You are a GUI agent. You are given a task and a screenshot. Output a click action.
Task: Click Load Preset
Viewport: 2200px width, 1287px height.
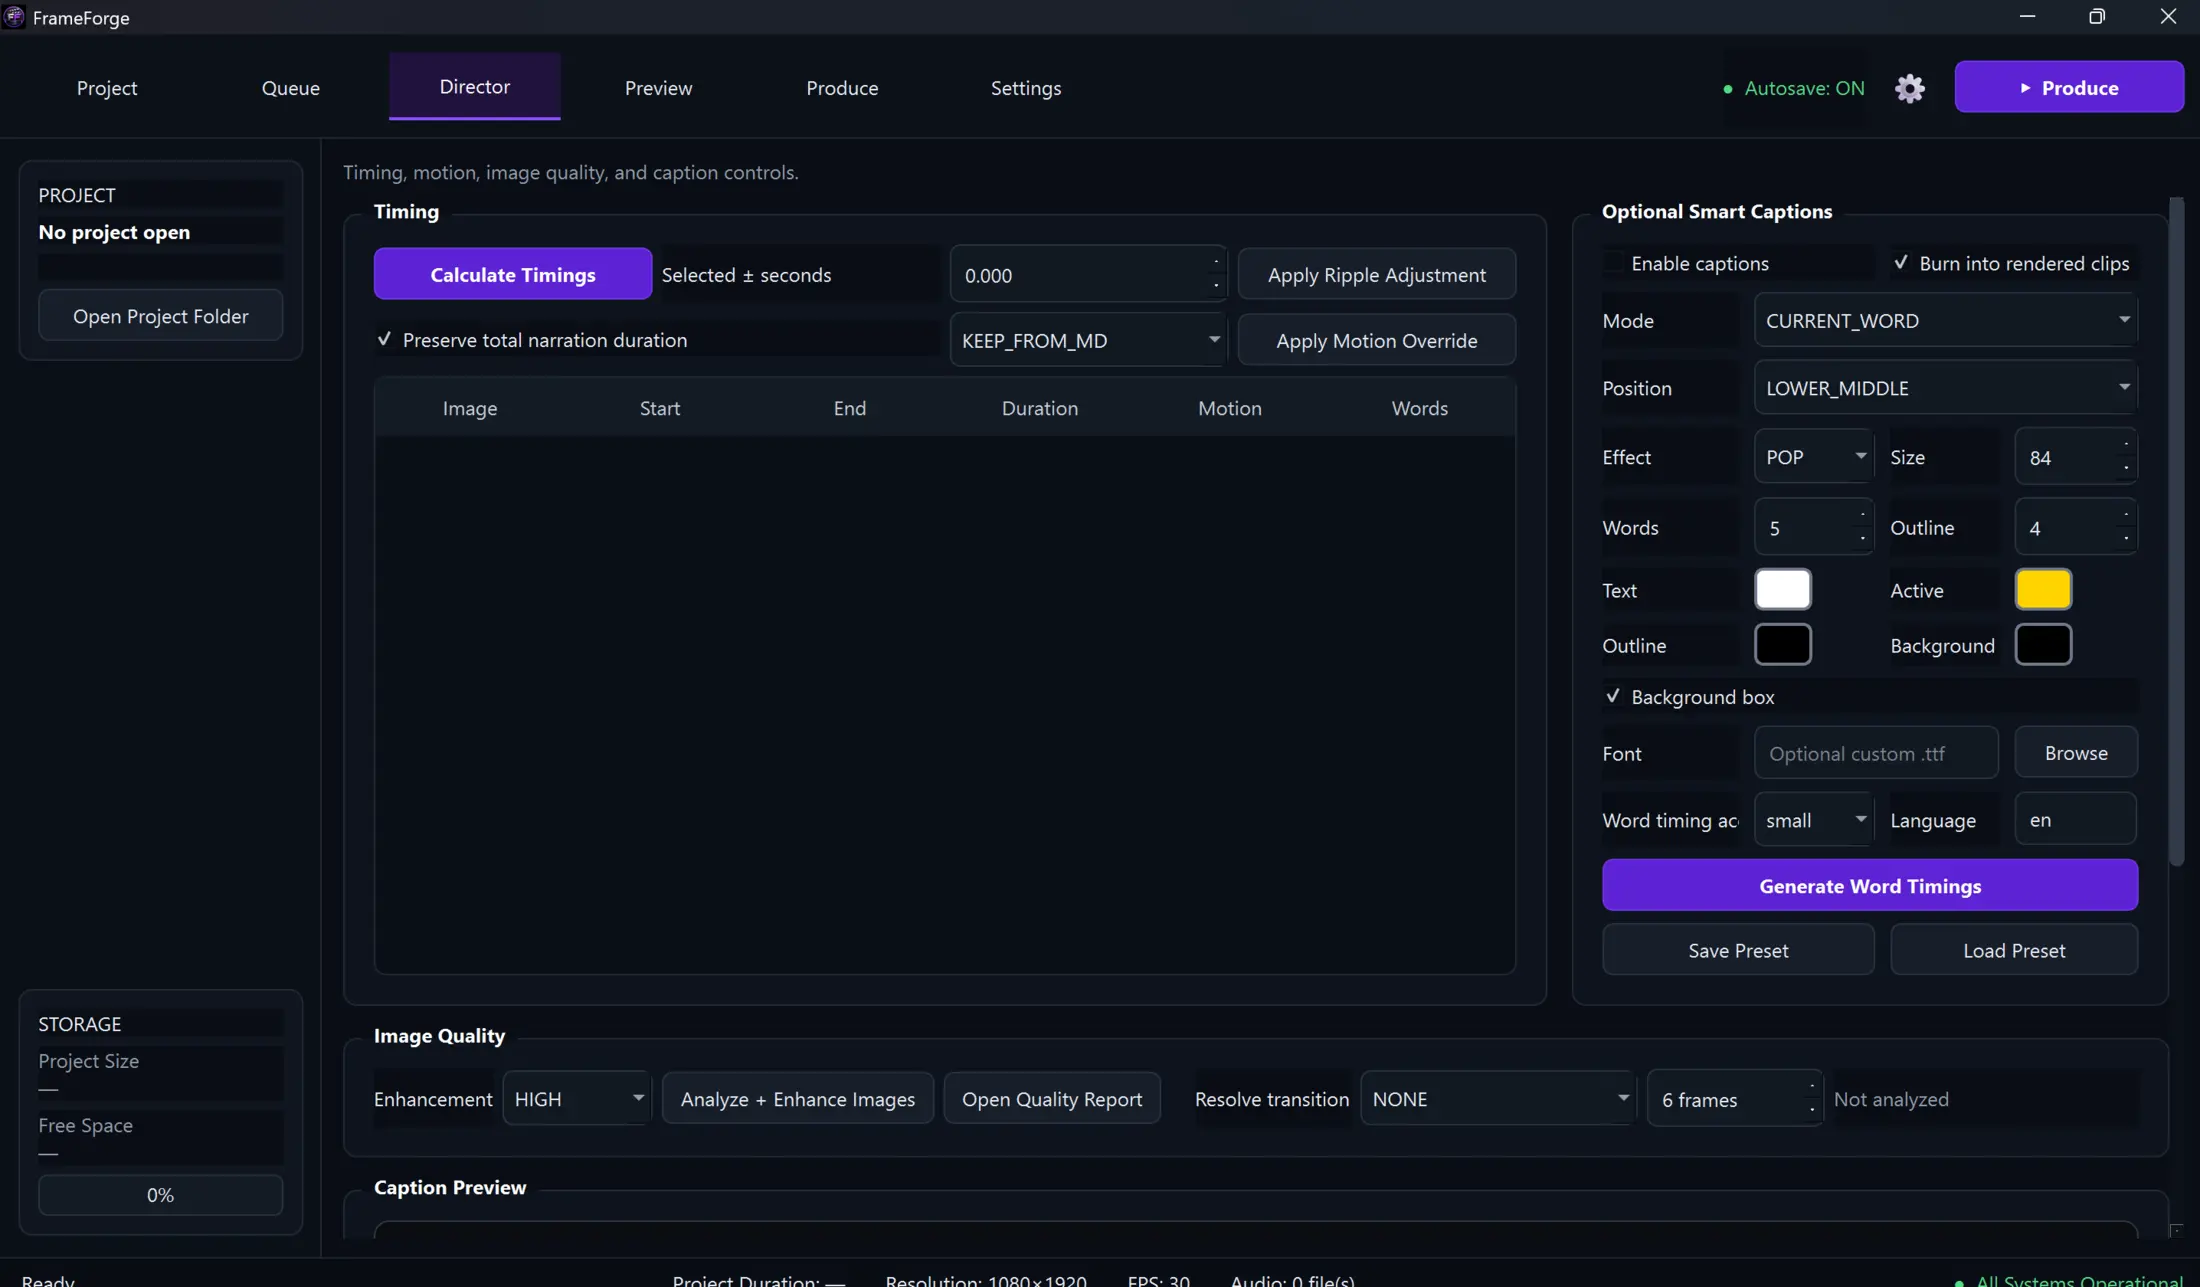click(2014, 950)
